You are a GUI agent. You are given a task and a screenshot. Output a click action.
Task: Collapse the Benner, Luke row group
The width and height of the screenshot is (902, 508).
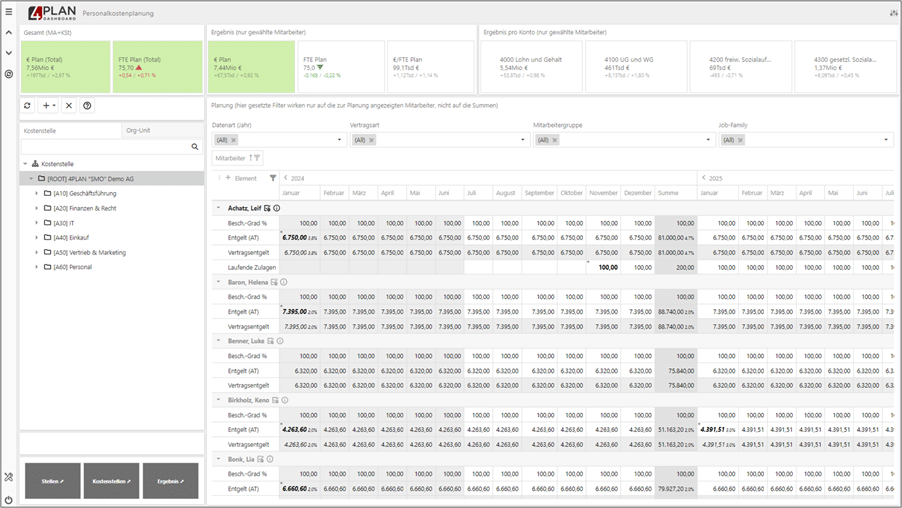pos(219,341)
